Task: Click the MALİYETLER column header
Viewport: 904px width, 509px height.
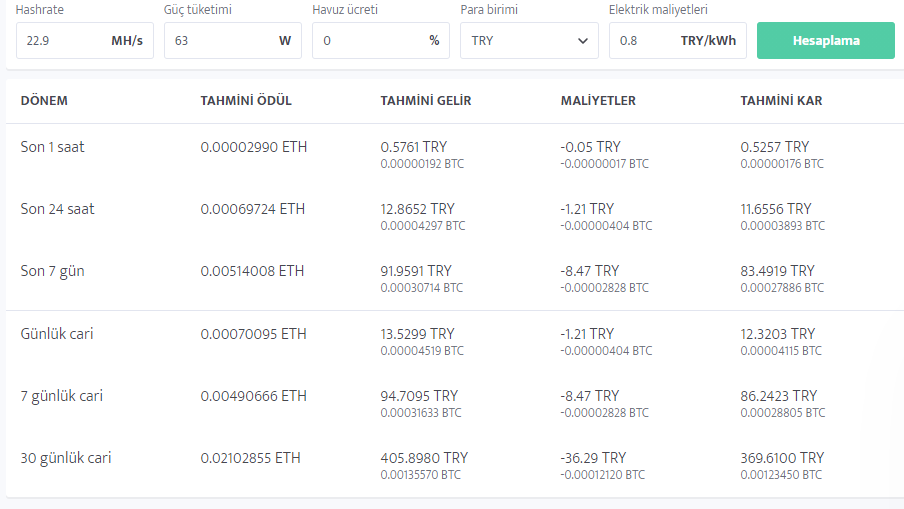Action: (x=598, y=101)
